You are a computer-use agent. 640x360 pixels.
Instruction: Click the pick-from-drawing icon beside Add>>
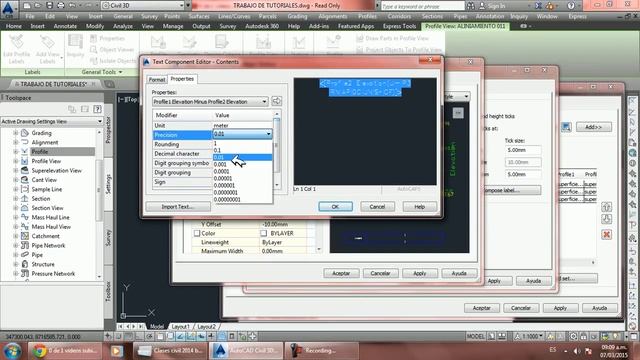pyautogui.click(x=566, y=127)
